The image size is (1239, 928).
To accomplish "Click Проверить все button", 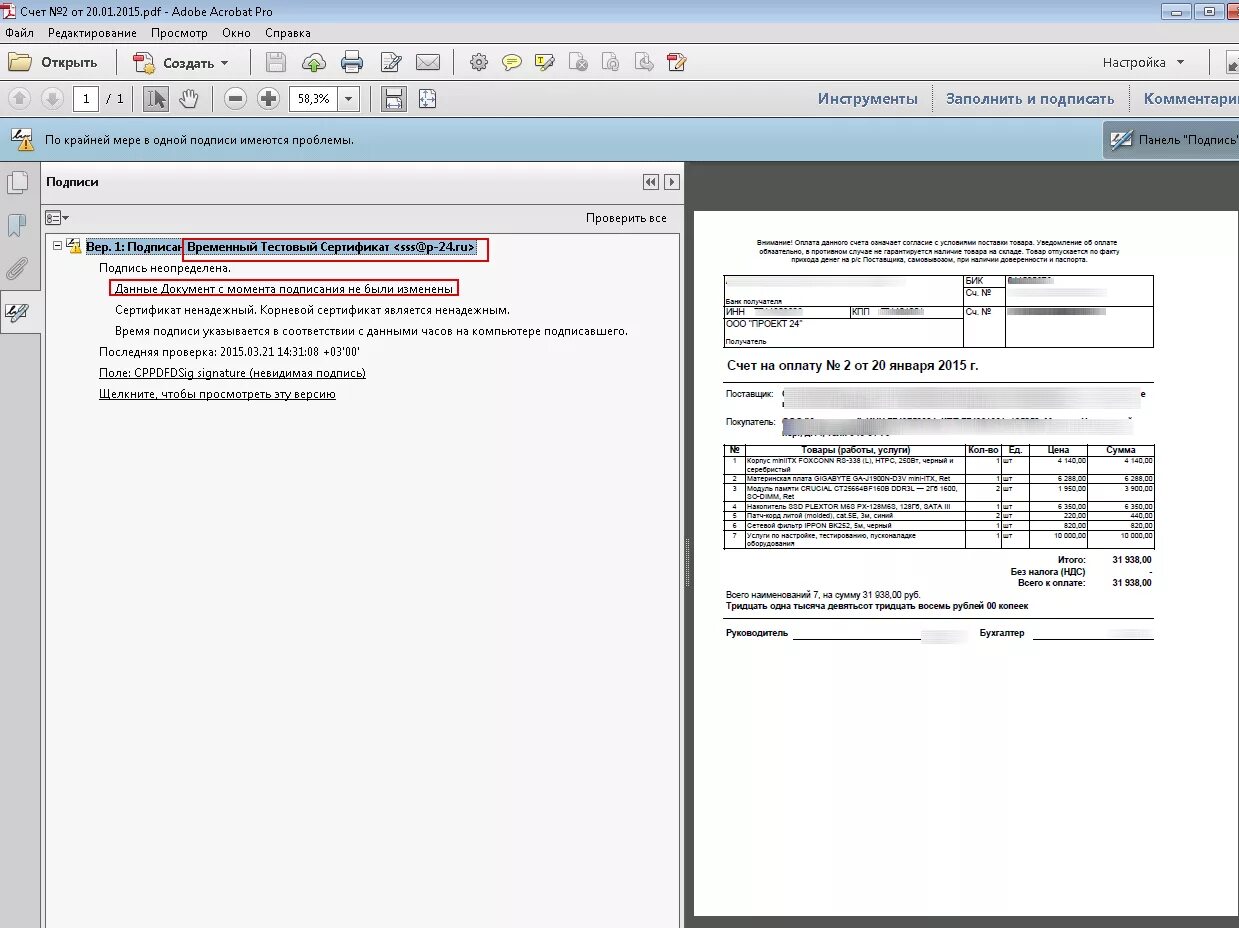I will [626, 218].
